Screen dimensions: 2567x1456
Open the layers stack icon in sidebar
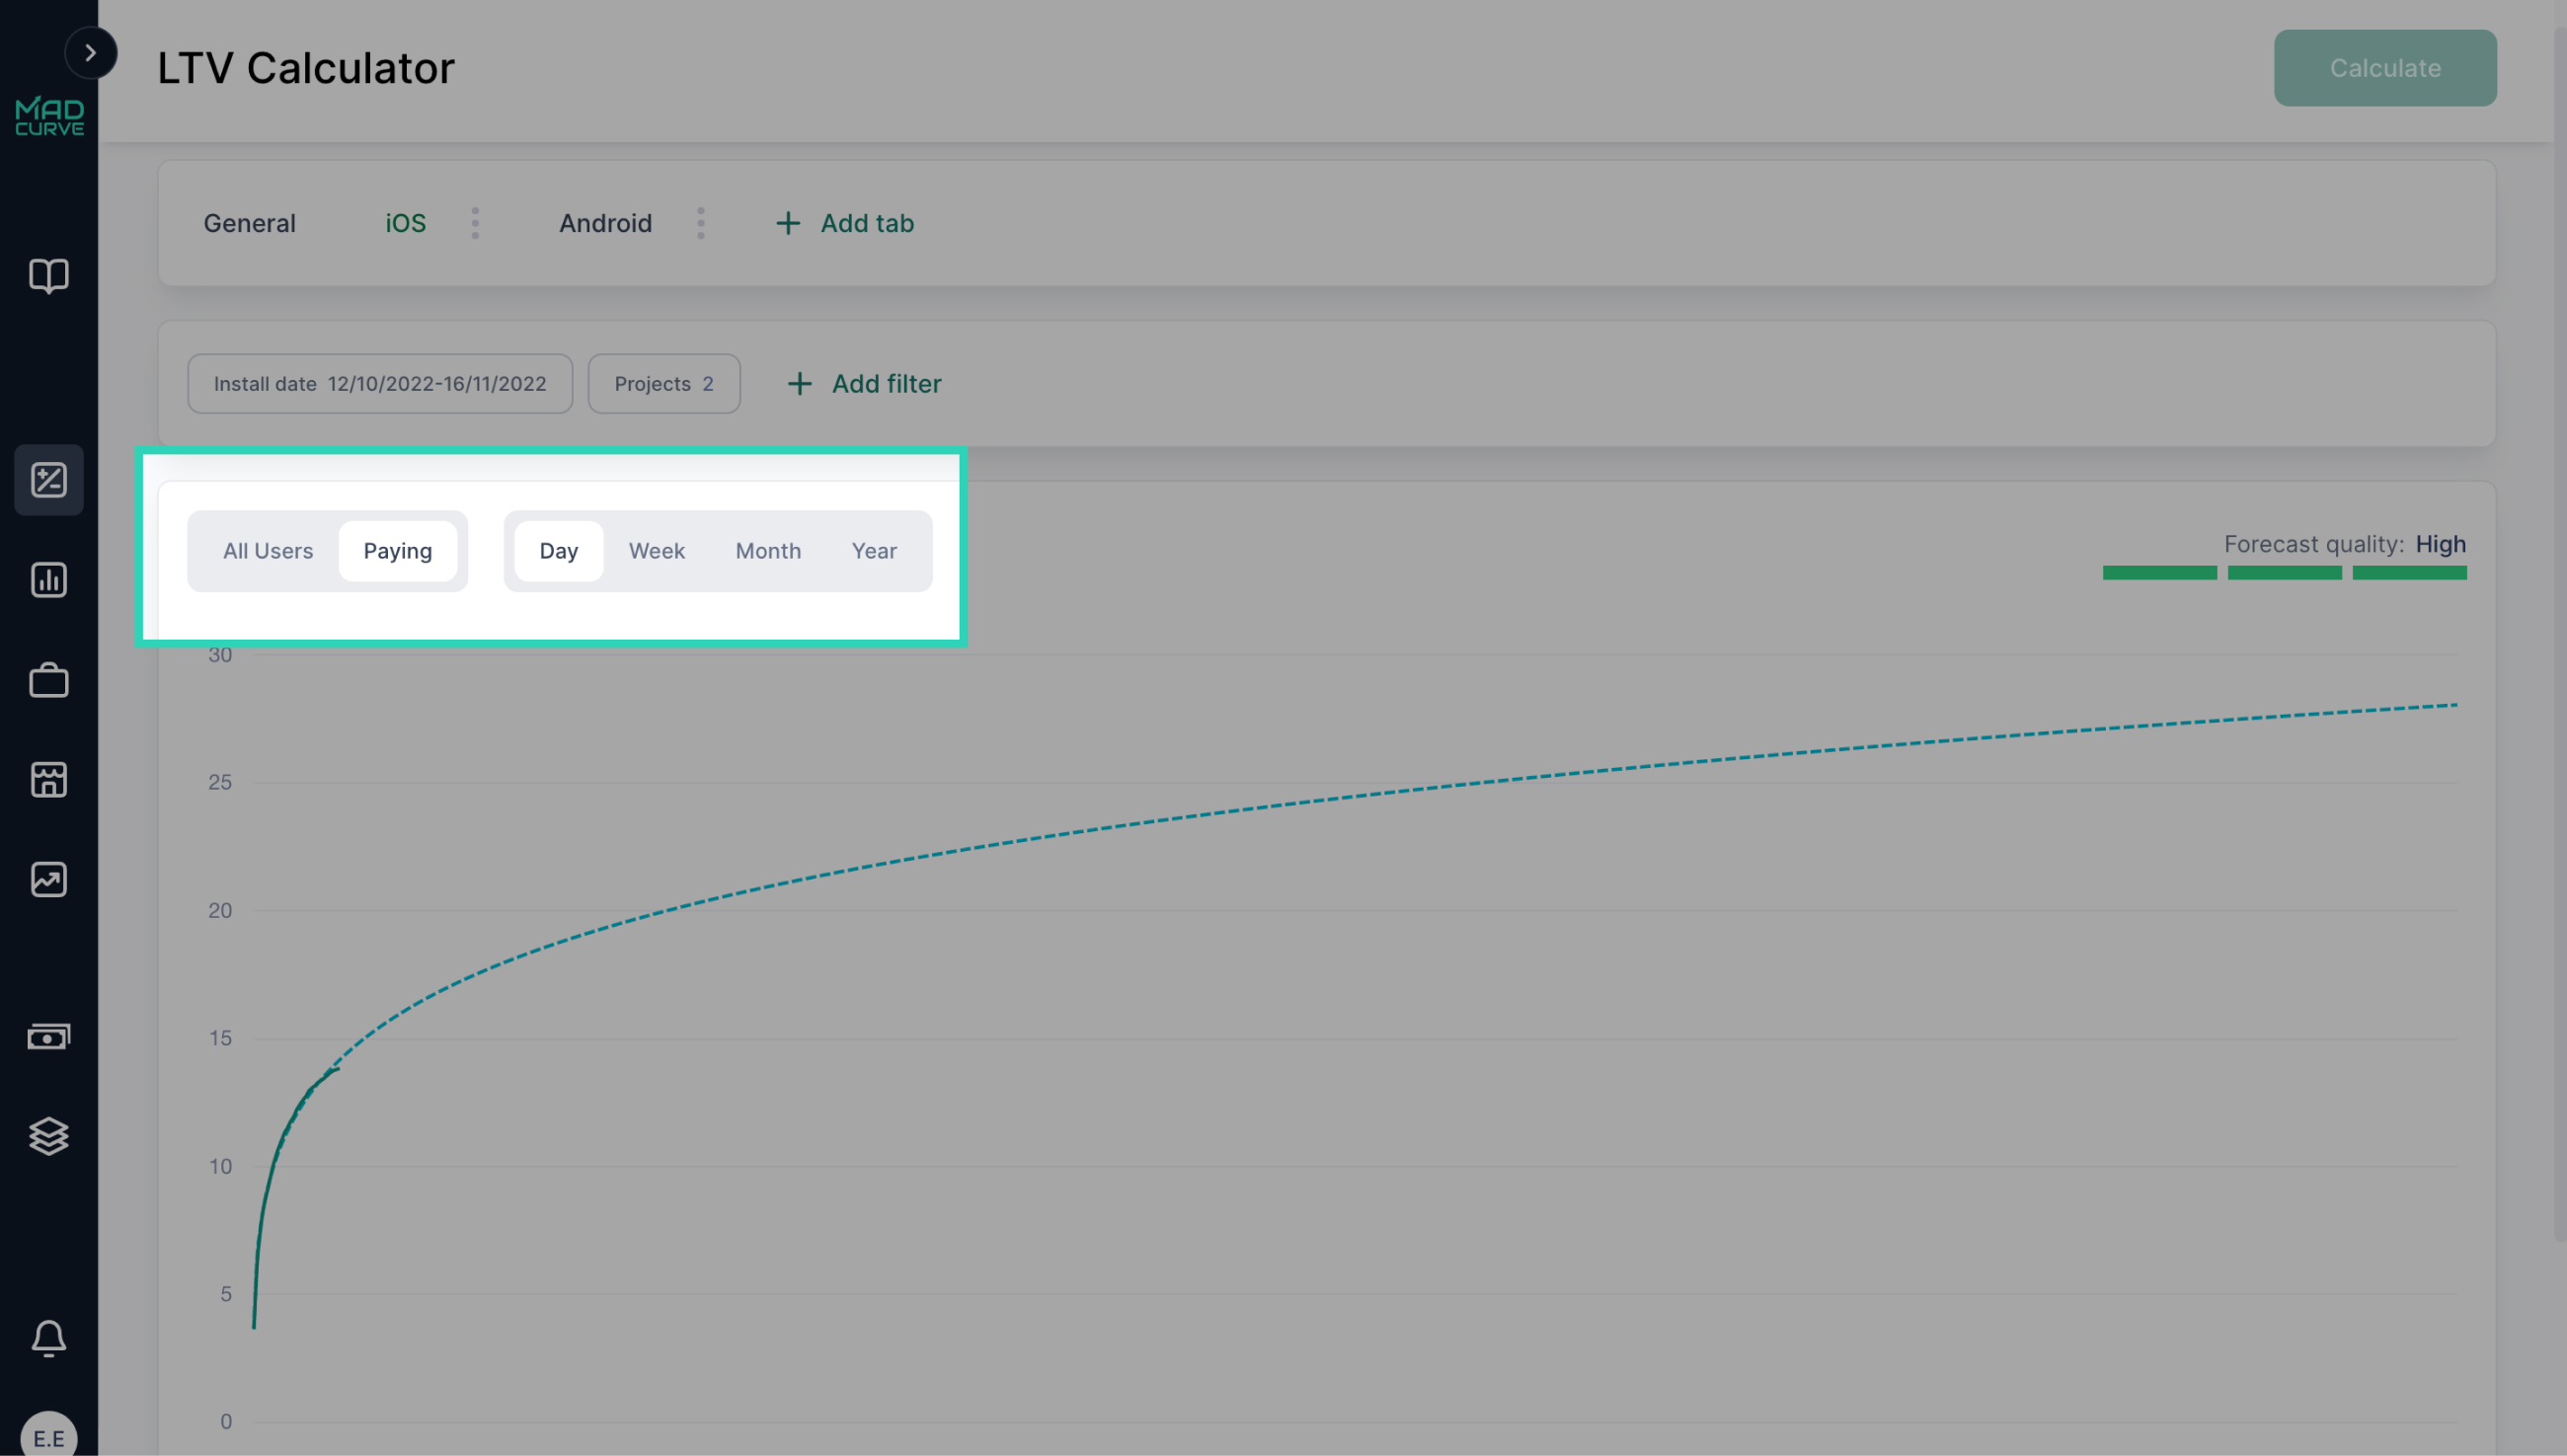tap(48, 1136)
